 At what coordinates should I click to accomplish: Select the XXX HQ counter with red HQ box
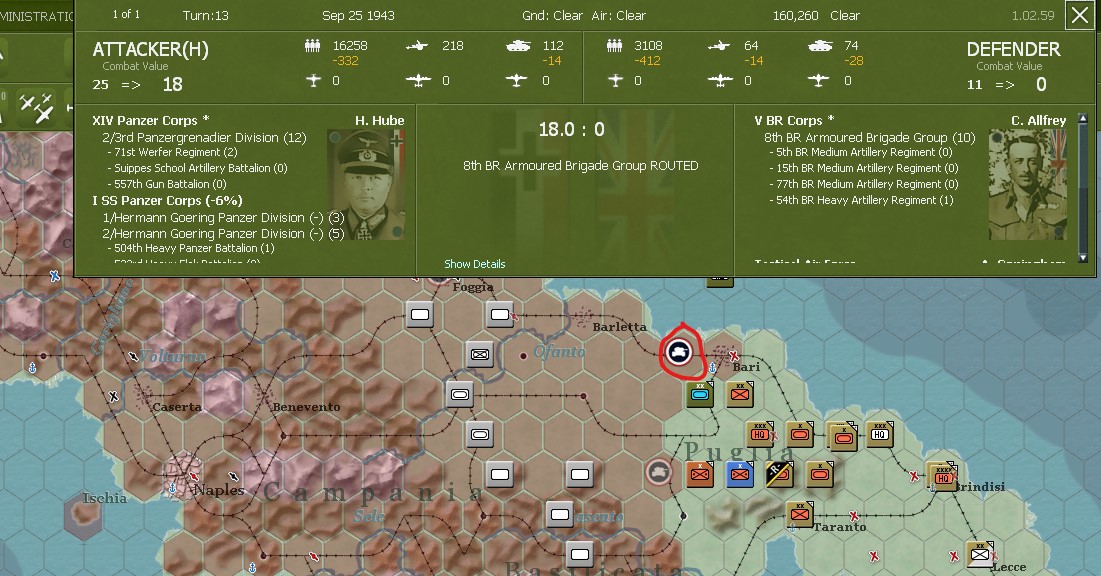pyautogui.click(x=760, y=434)
